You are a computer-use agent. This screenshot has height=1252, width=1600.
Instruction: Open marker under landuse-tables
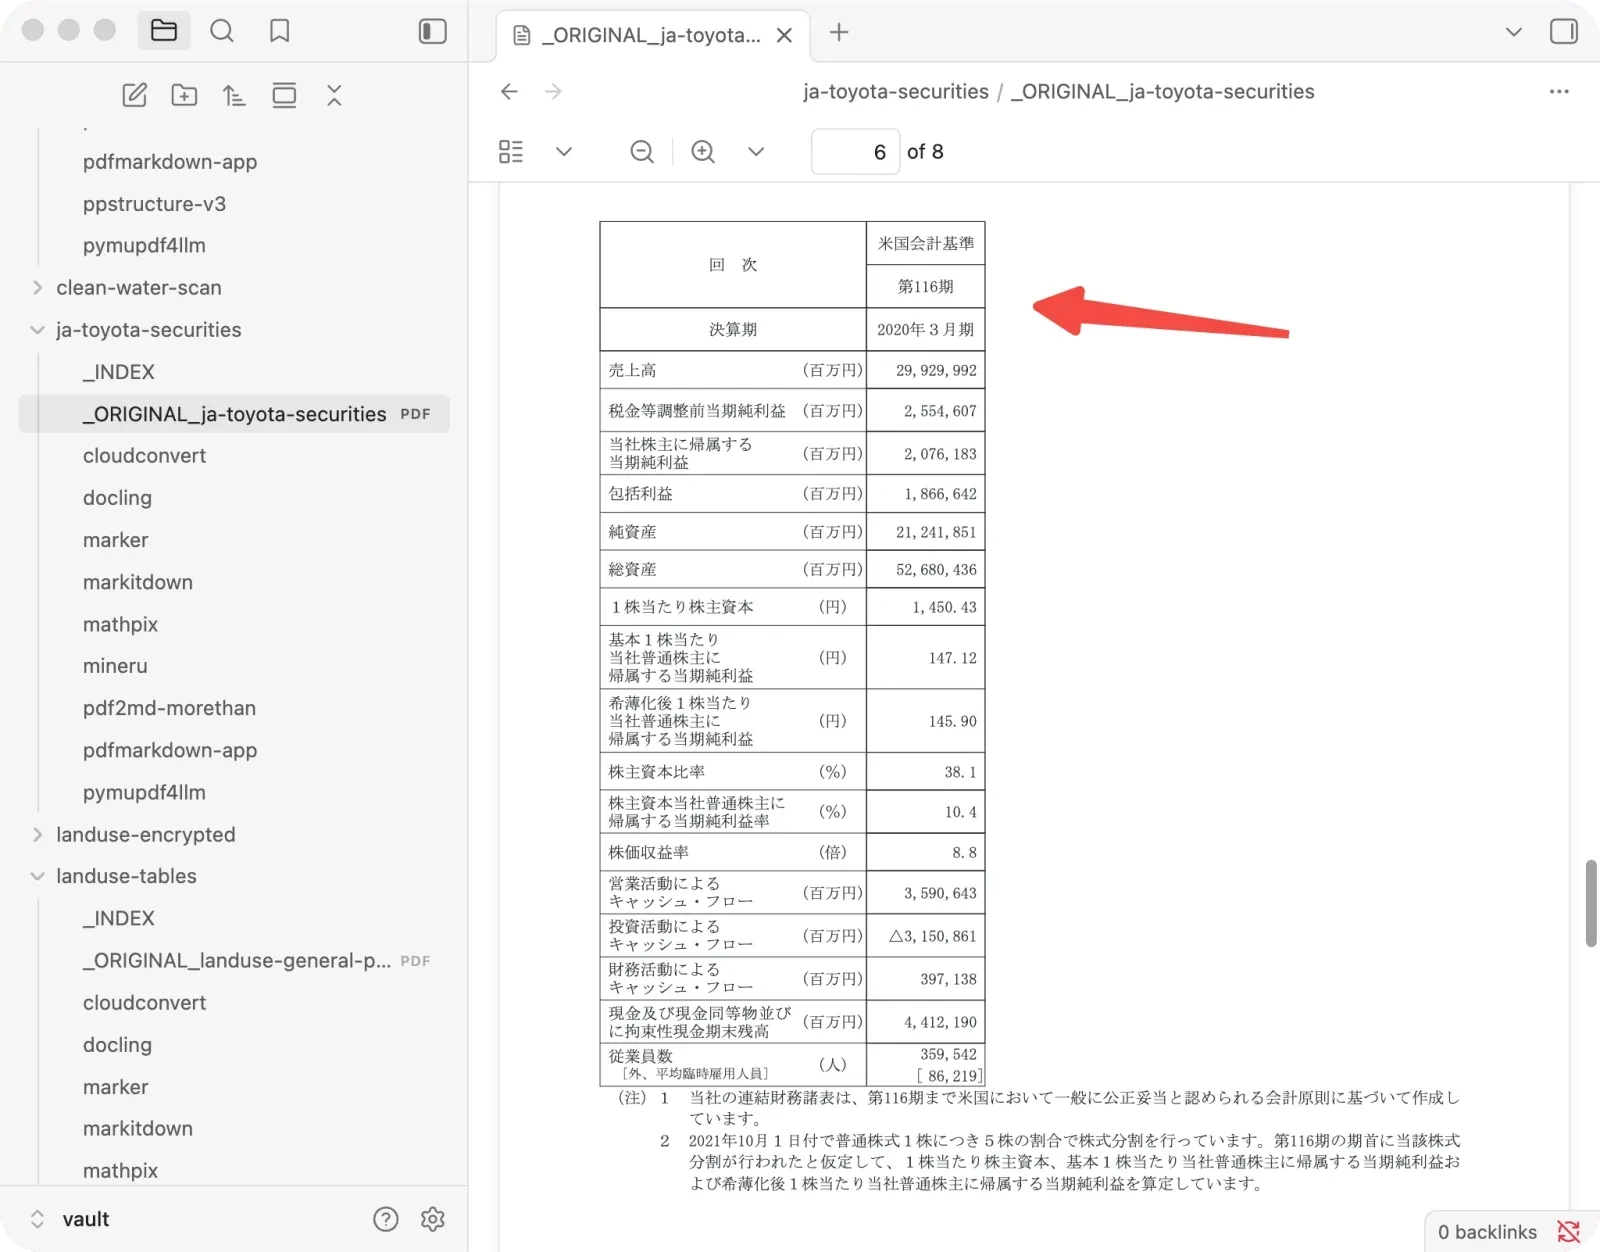pyautogui.click(x=115, y=1087)
